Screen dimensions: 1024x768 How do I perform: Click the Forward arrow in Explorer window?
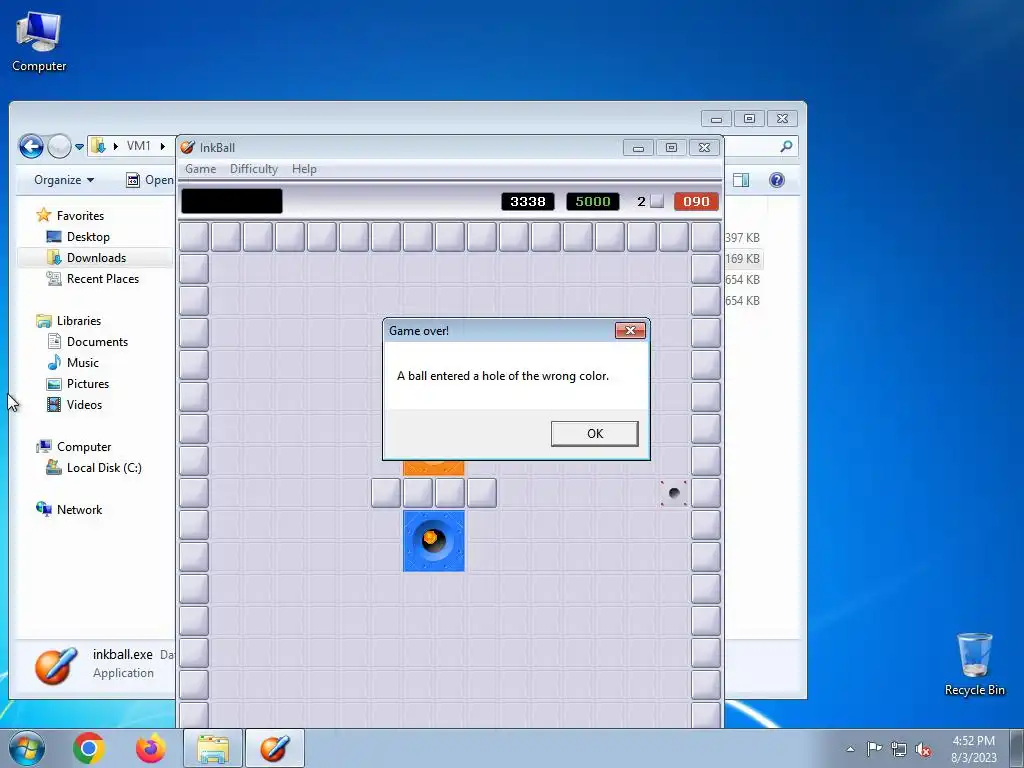tap(59, 146)
